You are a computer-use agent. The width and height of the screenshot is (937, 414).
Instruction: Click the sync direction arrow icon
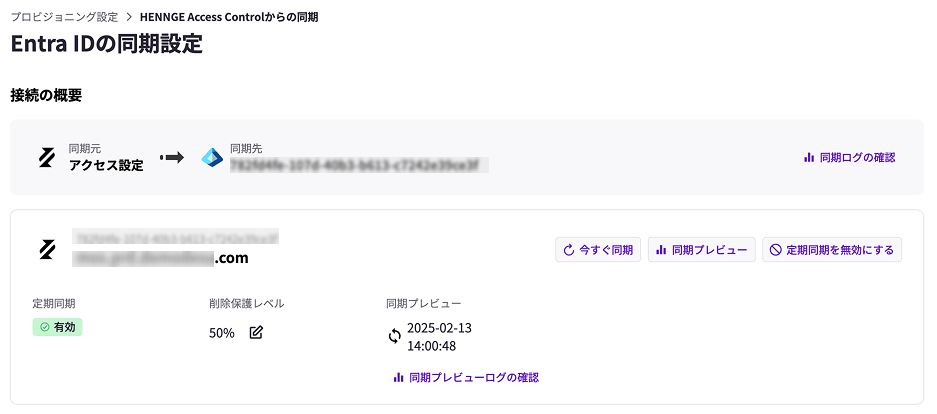(x=172, y=158)
